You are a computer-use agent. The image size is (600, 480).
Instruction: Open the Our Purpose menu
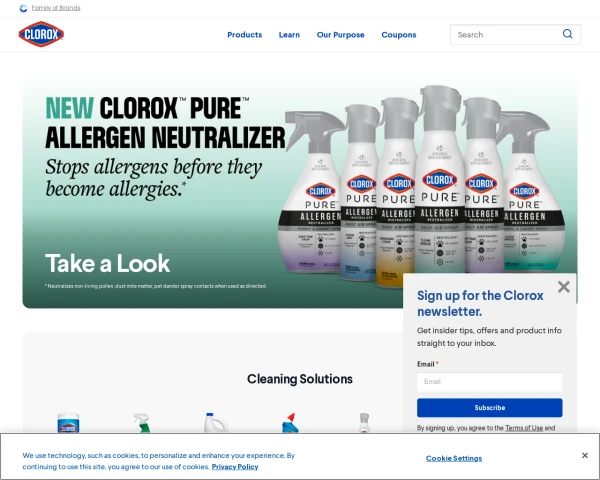point(341,35)
